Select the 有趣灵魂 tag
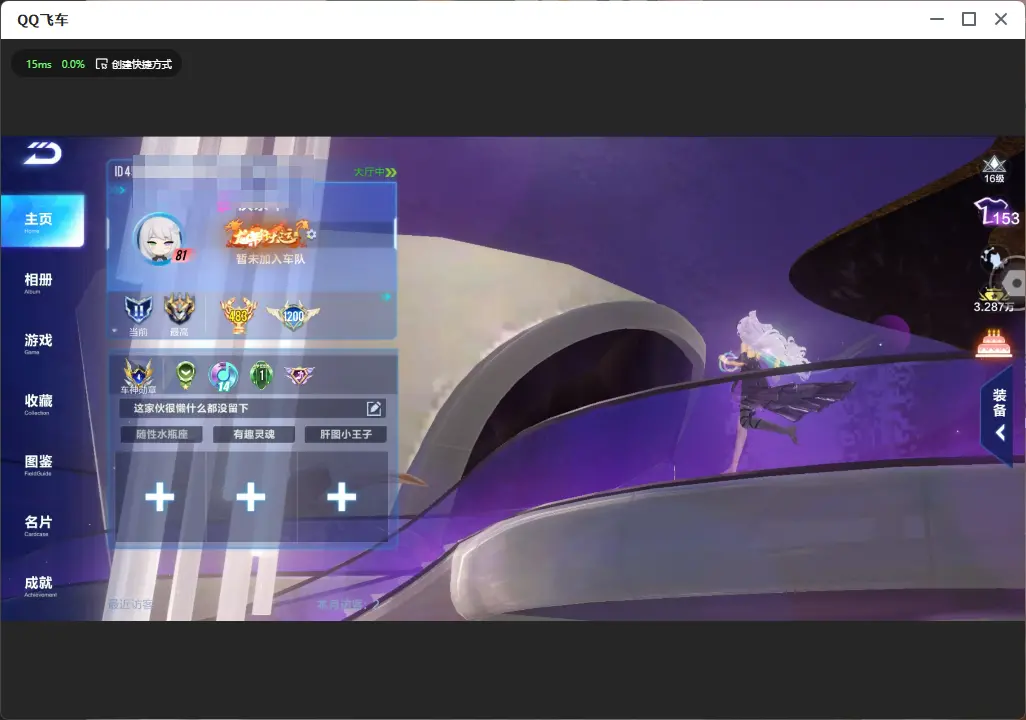This screenshot has height=720, width=1026. coord(254,434)
